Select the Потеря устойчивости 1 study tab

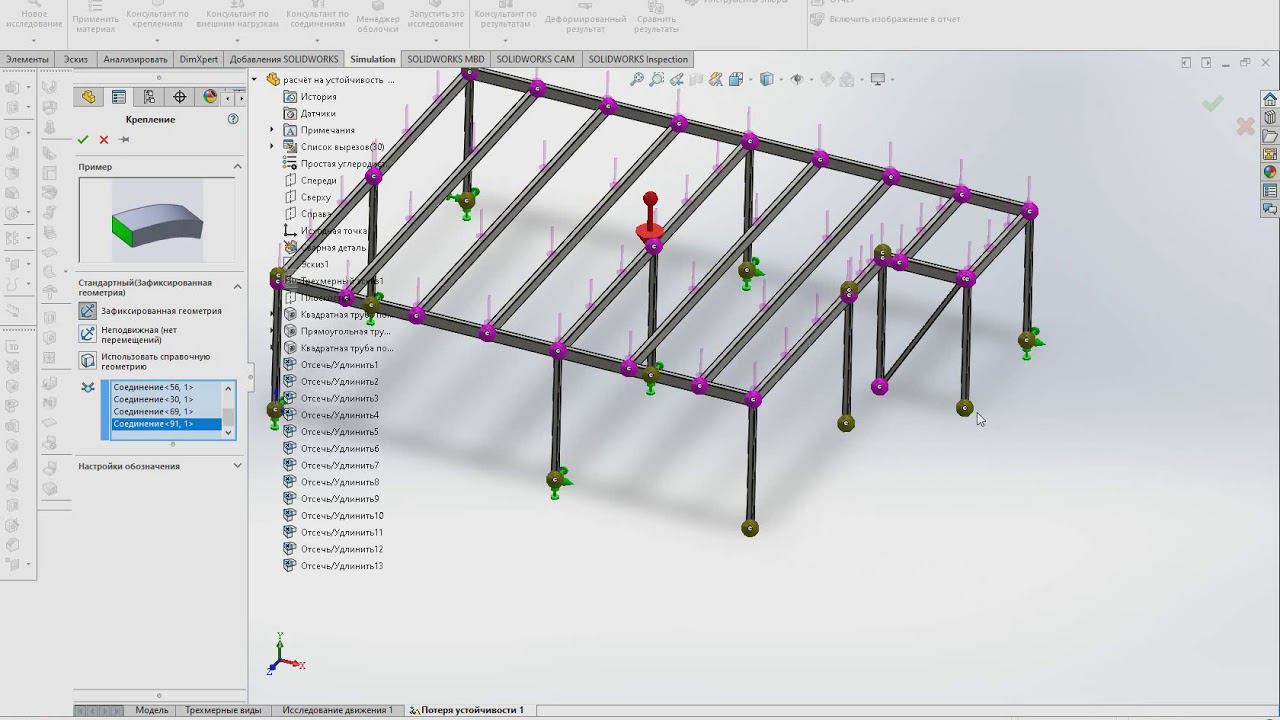tap(466, 710)
